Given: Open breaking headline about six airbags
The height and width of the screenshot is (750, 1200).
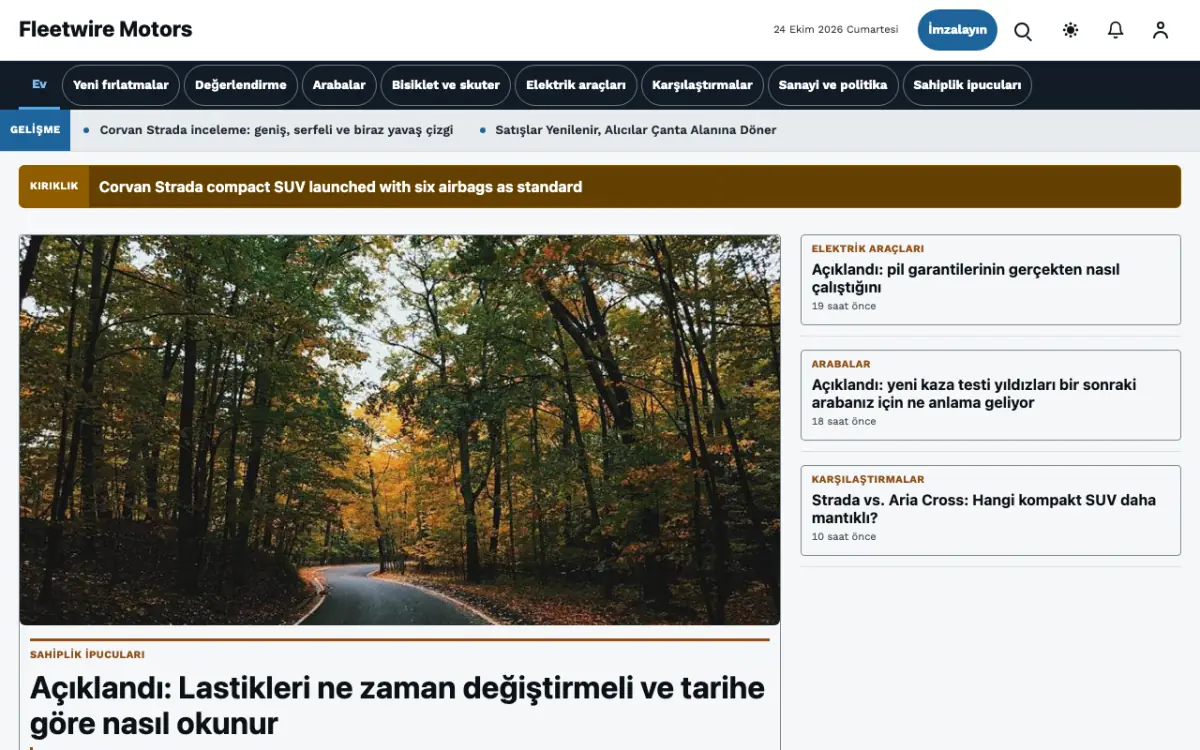Looking at the screenshot, I should pos(340,187).
